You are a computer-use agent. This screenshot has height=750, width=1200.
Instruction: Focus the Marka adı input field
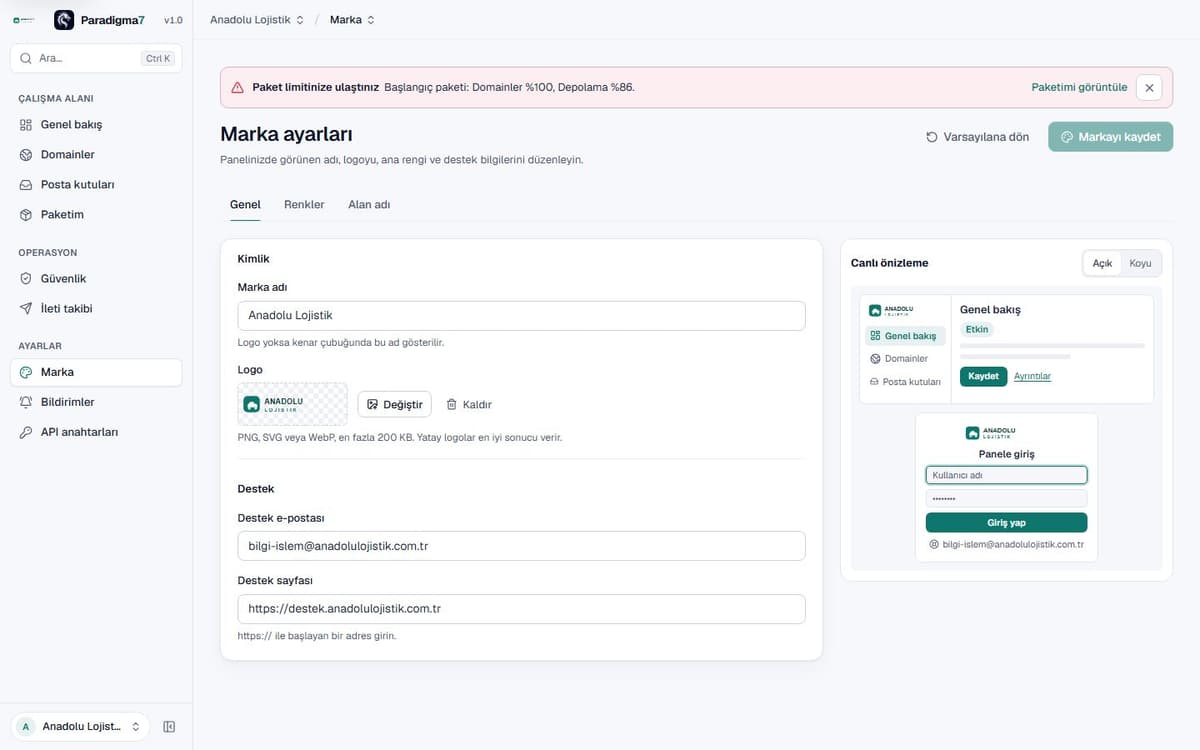point(521,316)
